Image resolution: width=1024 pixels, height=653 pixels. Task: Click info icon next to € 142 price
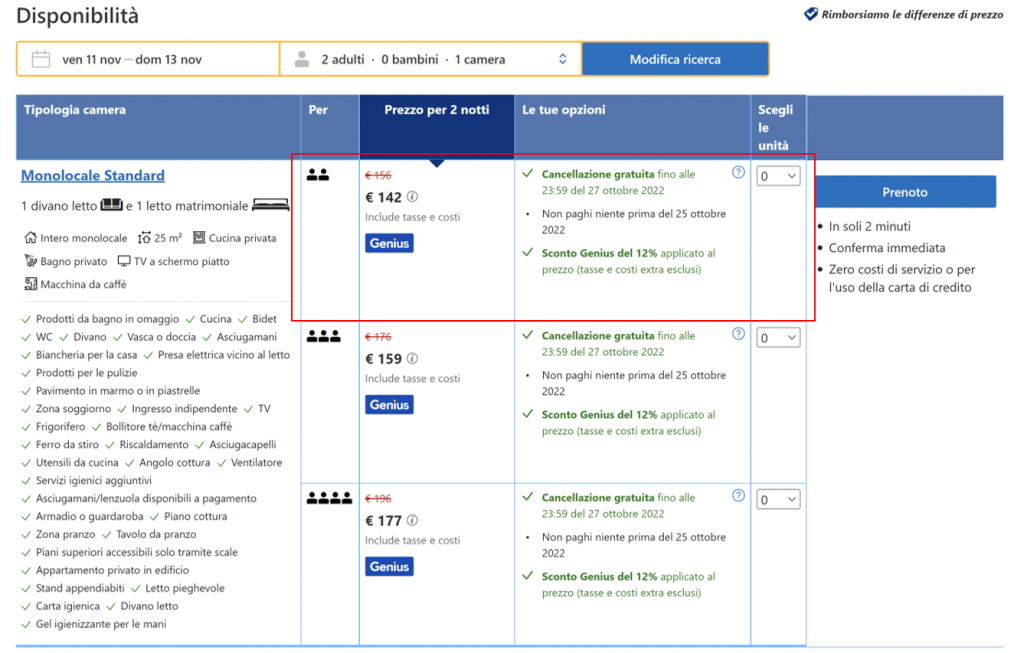(x=412, y=197)
